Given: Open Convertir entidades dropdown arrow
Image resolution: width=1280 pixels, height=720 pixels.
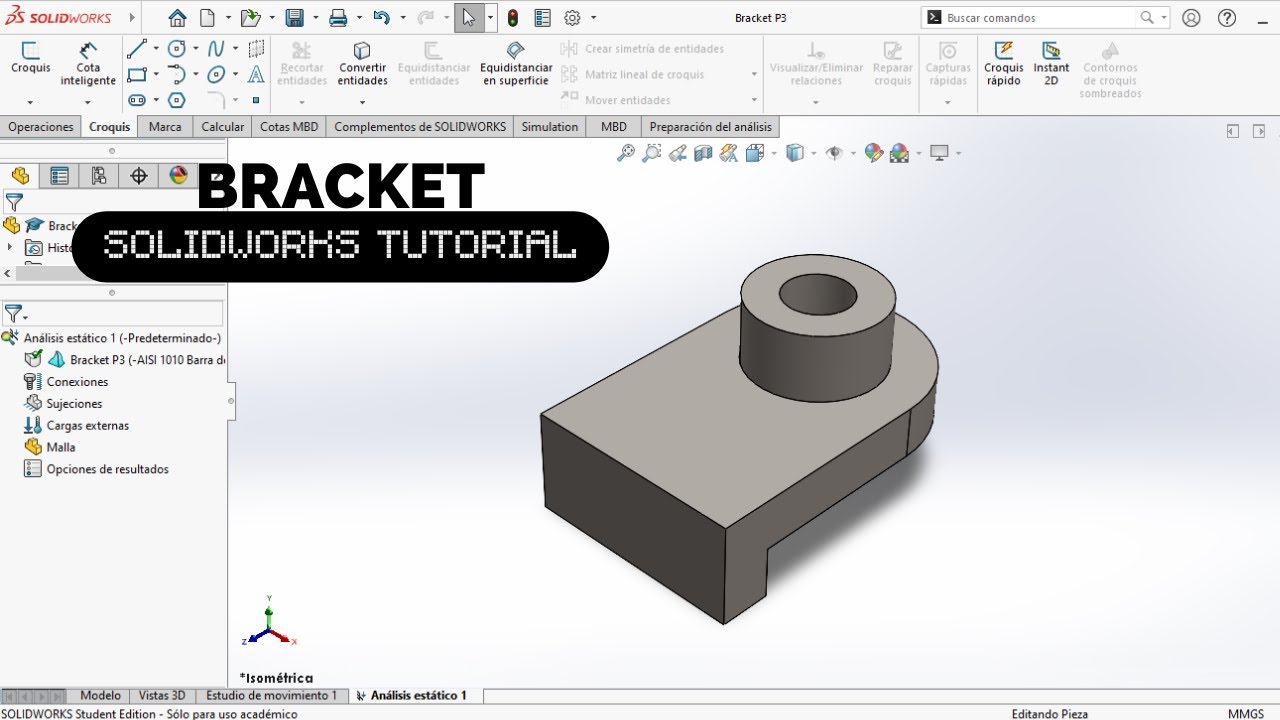Looking at the screenshot, I should pyautogui.click(x=362, y=102).
